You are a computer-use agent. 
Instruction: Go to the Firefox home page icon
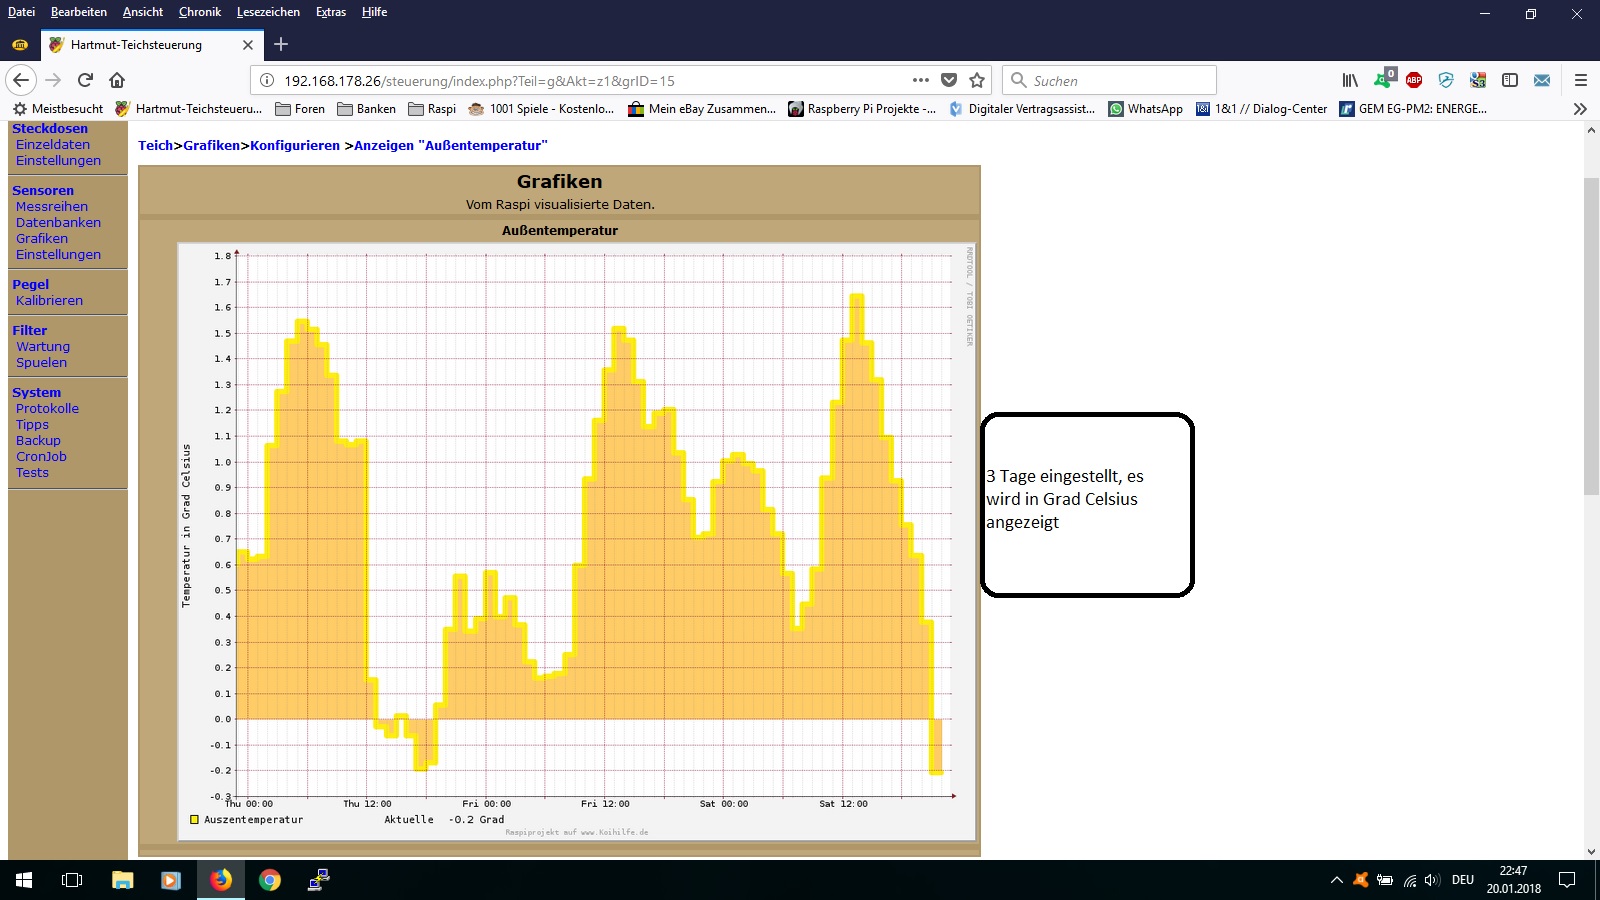[x=117, y=80]
